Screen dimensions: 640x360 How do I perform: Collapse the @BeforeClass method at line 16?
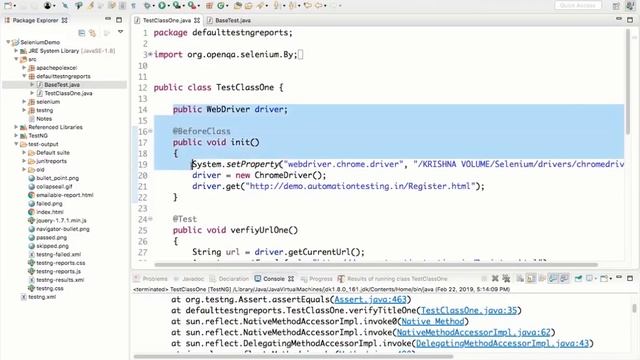pos(150,131)
